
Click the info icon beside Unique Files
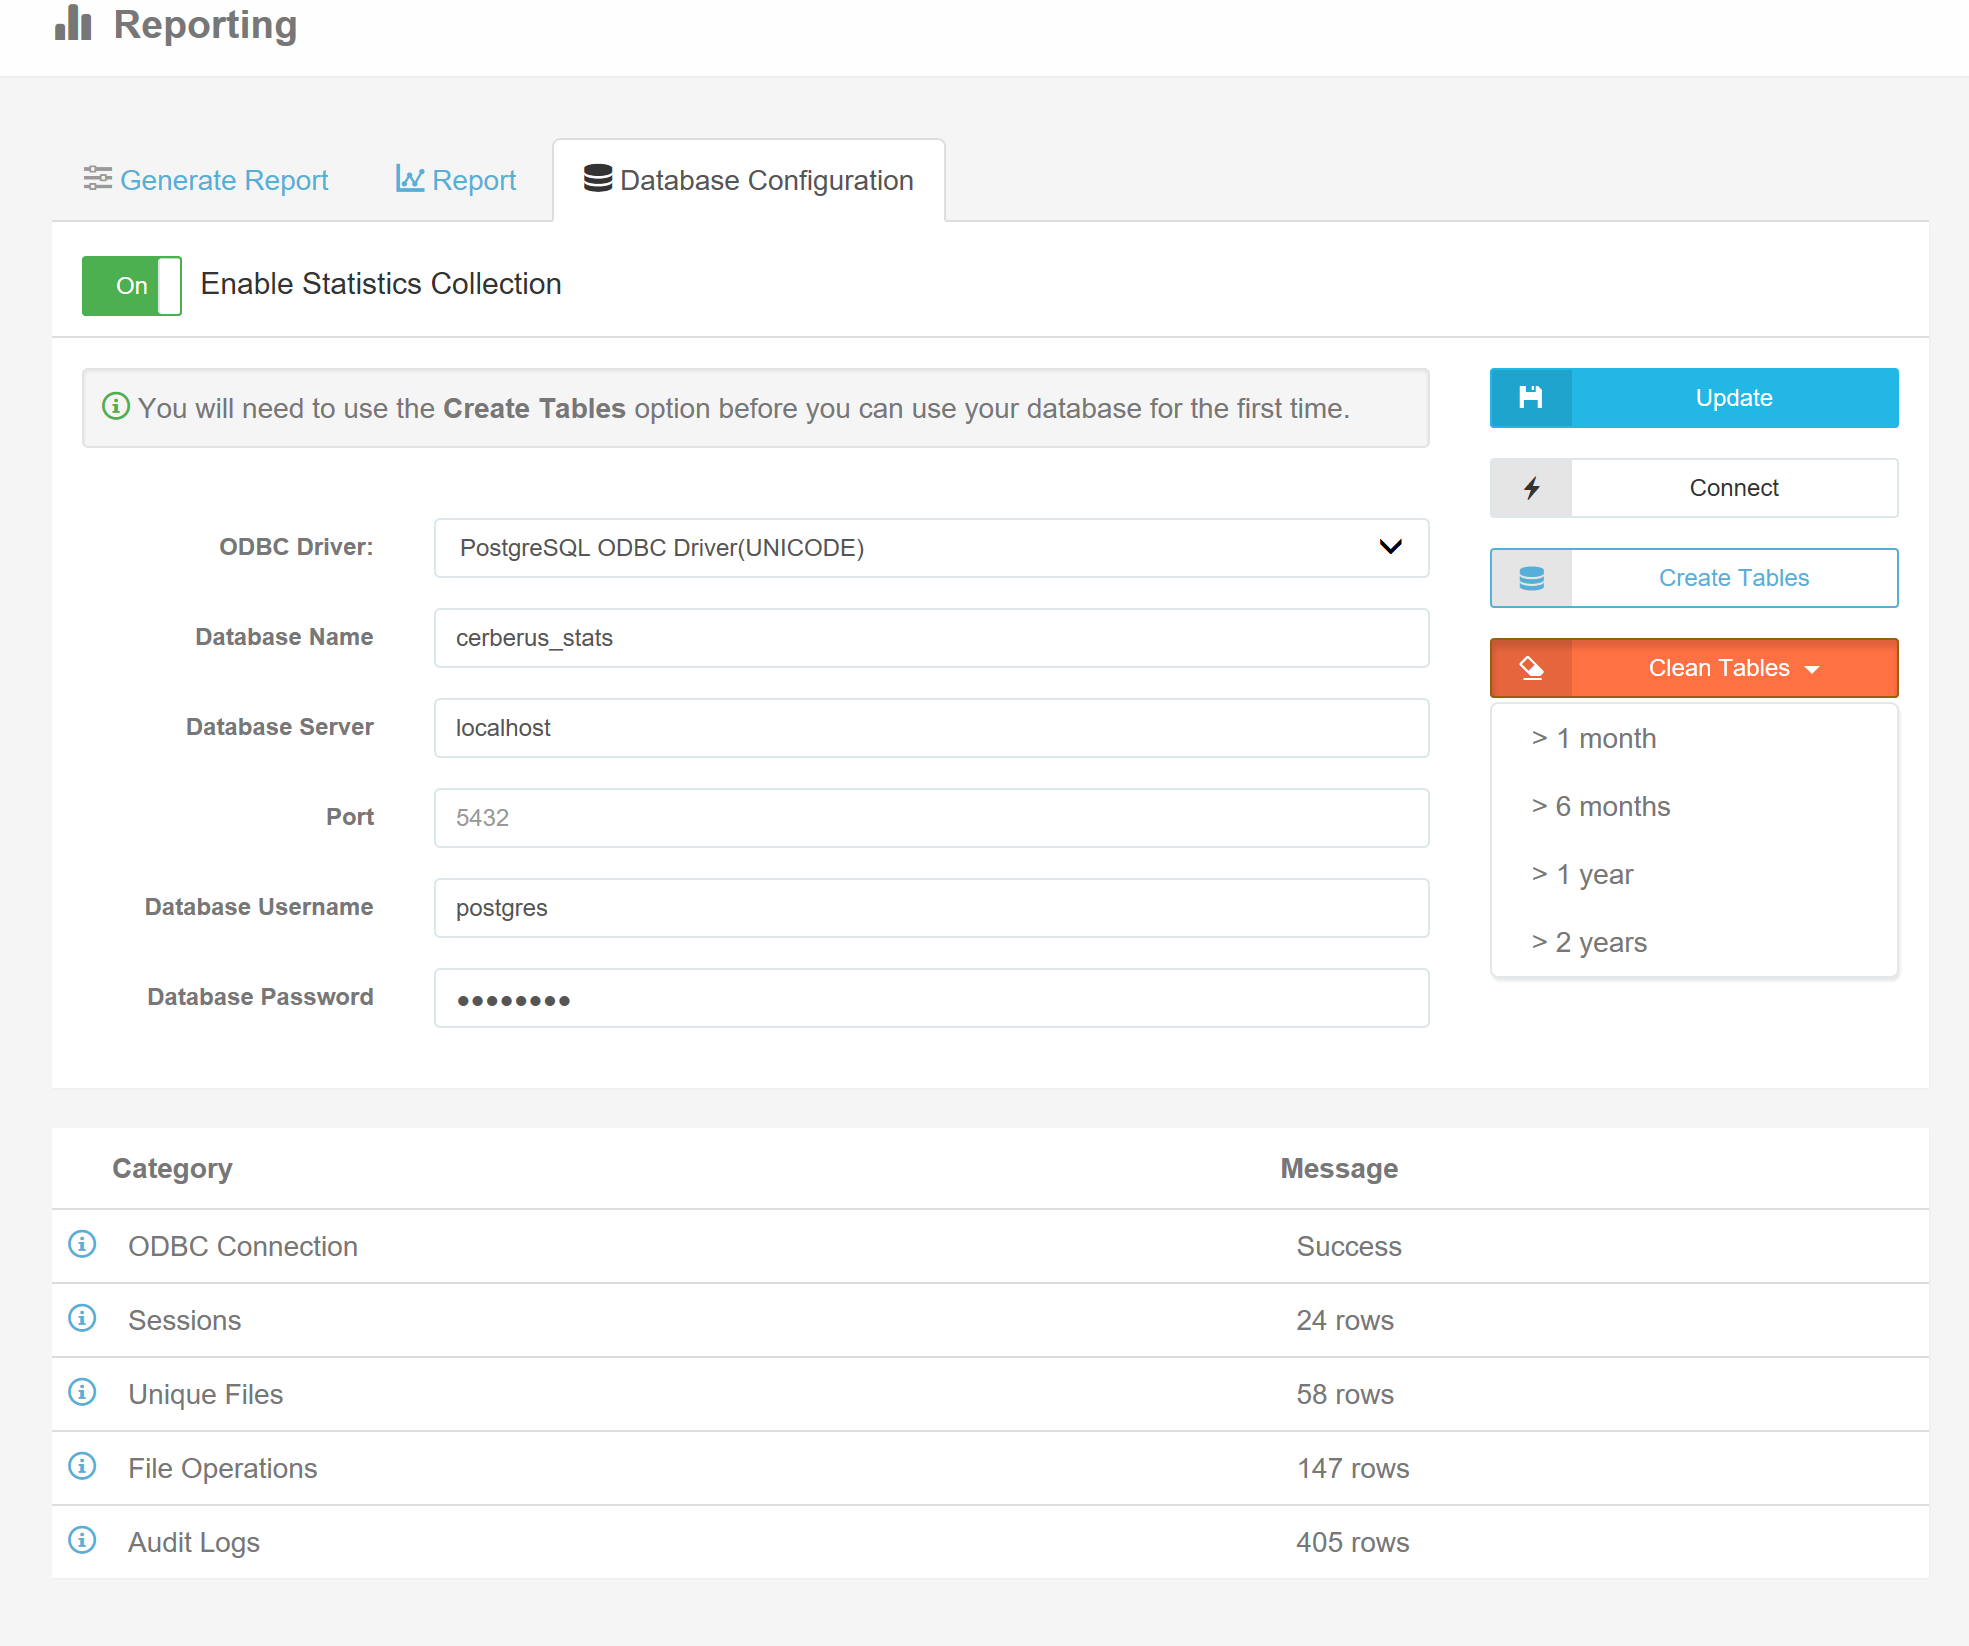[82, 1392]
